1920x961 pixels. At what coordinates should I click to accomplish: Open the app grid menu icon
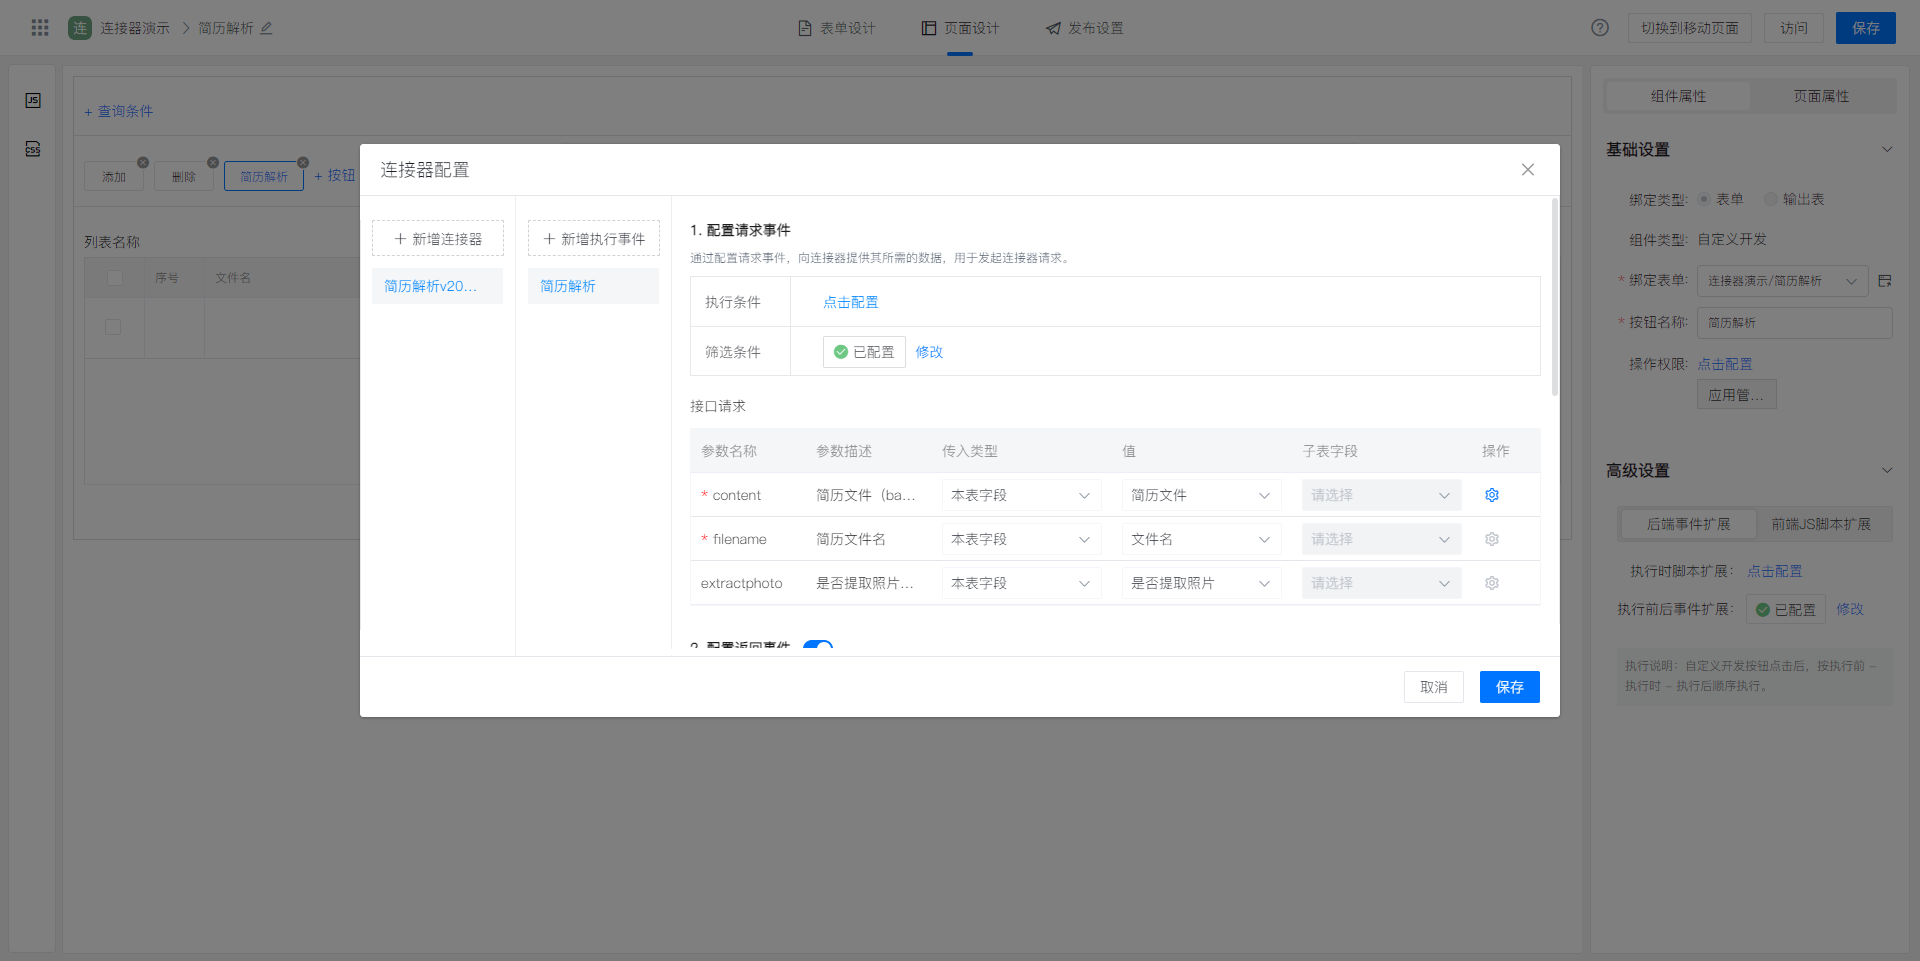(40, 28)
